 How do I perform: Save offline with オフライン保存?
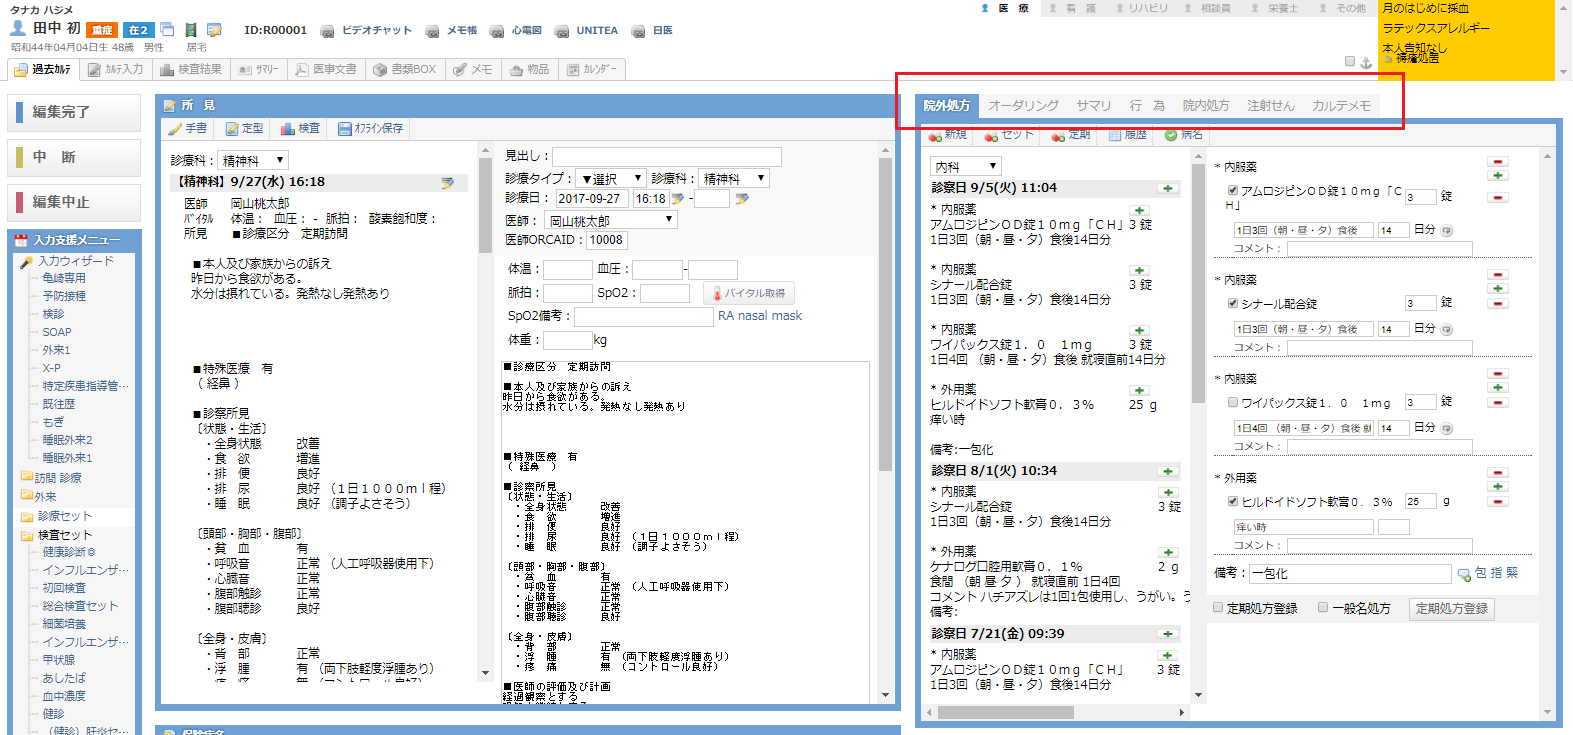(370, 128)
